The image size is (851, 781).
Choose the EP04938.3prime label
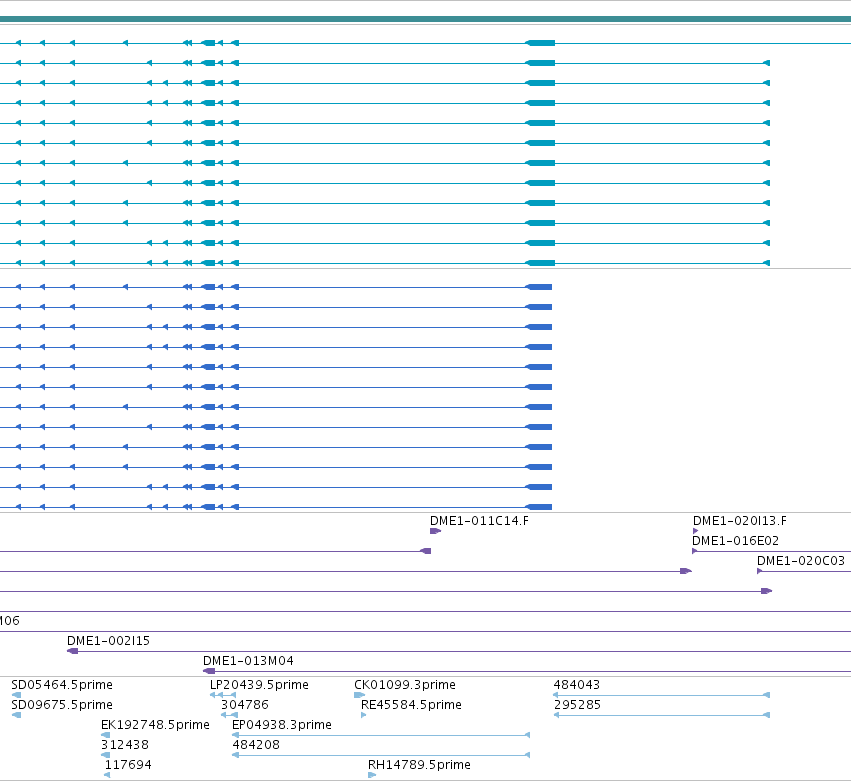click(x=282, y=725)
